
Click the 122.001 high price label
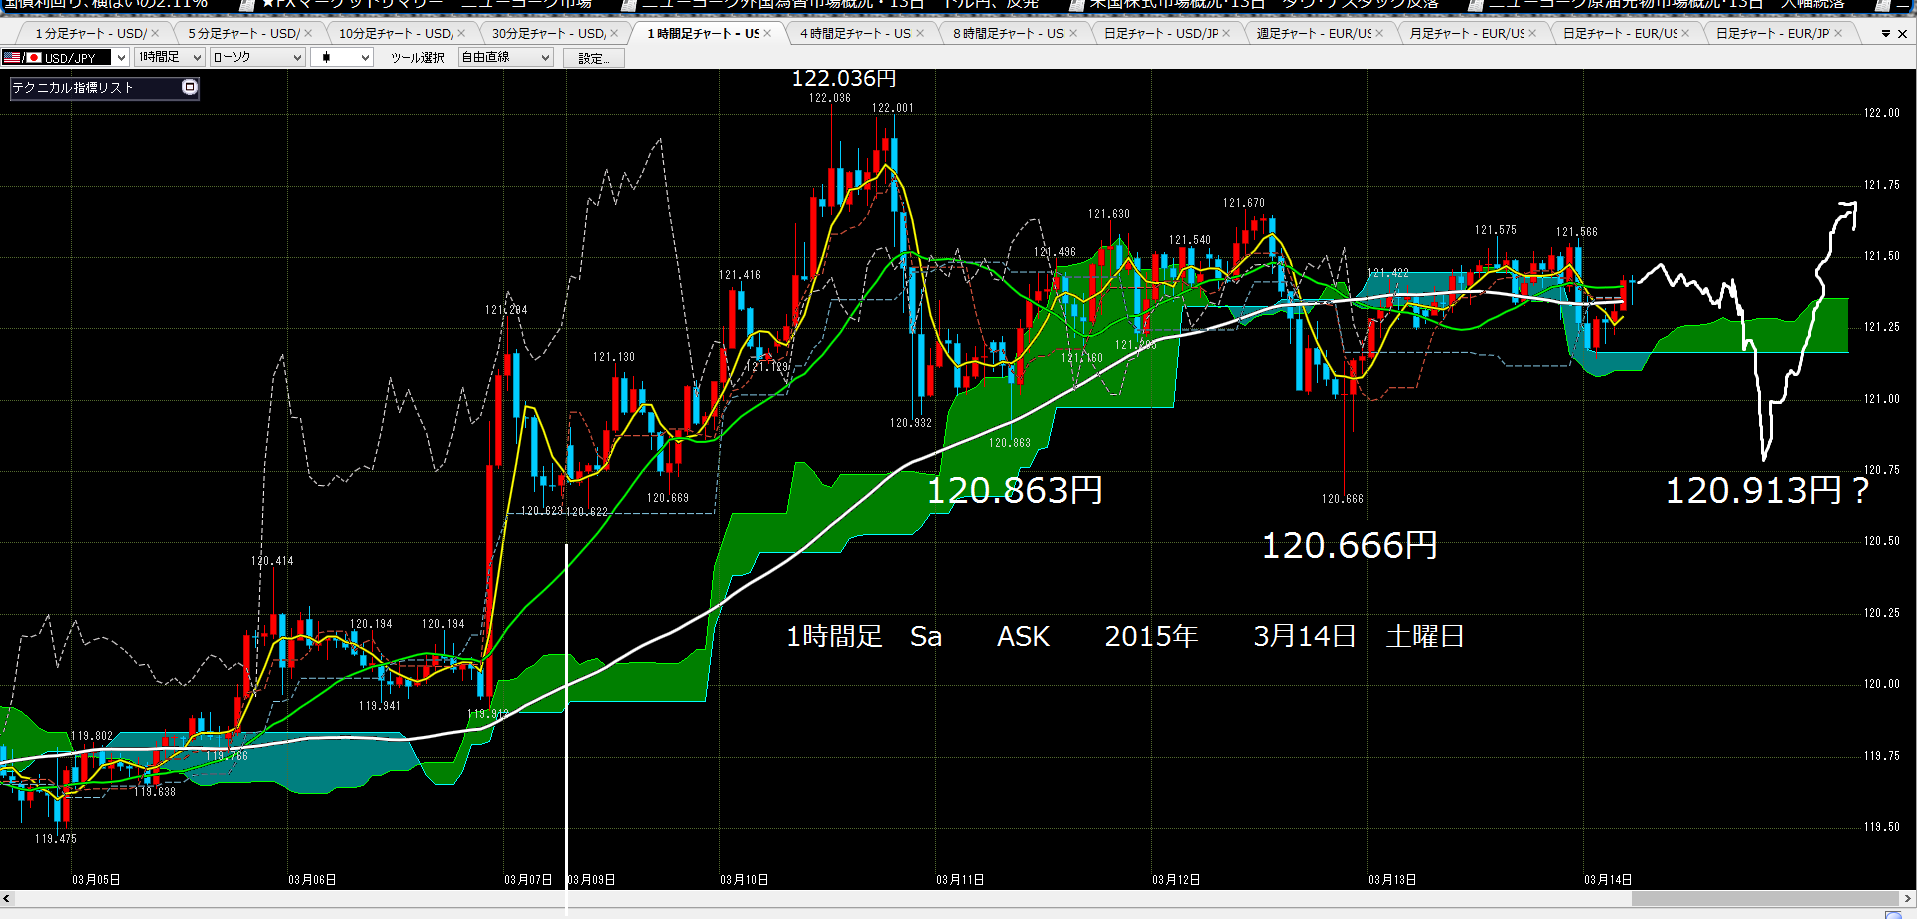tap(892, 108)
